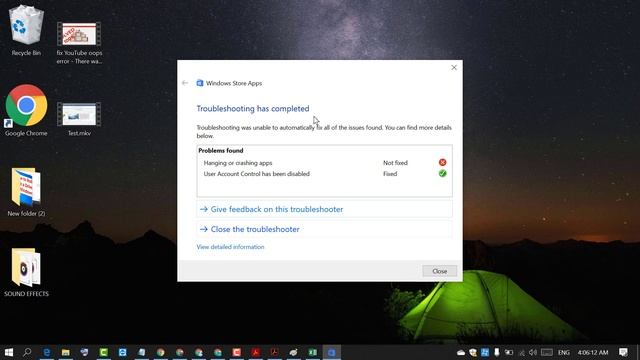
Task: Select the Recycle Bin desktop icon
Action: click(26, 31)
